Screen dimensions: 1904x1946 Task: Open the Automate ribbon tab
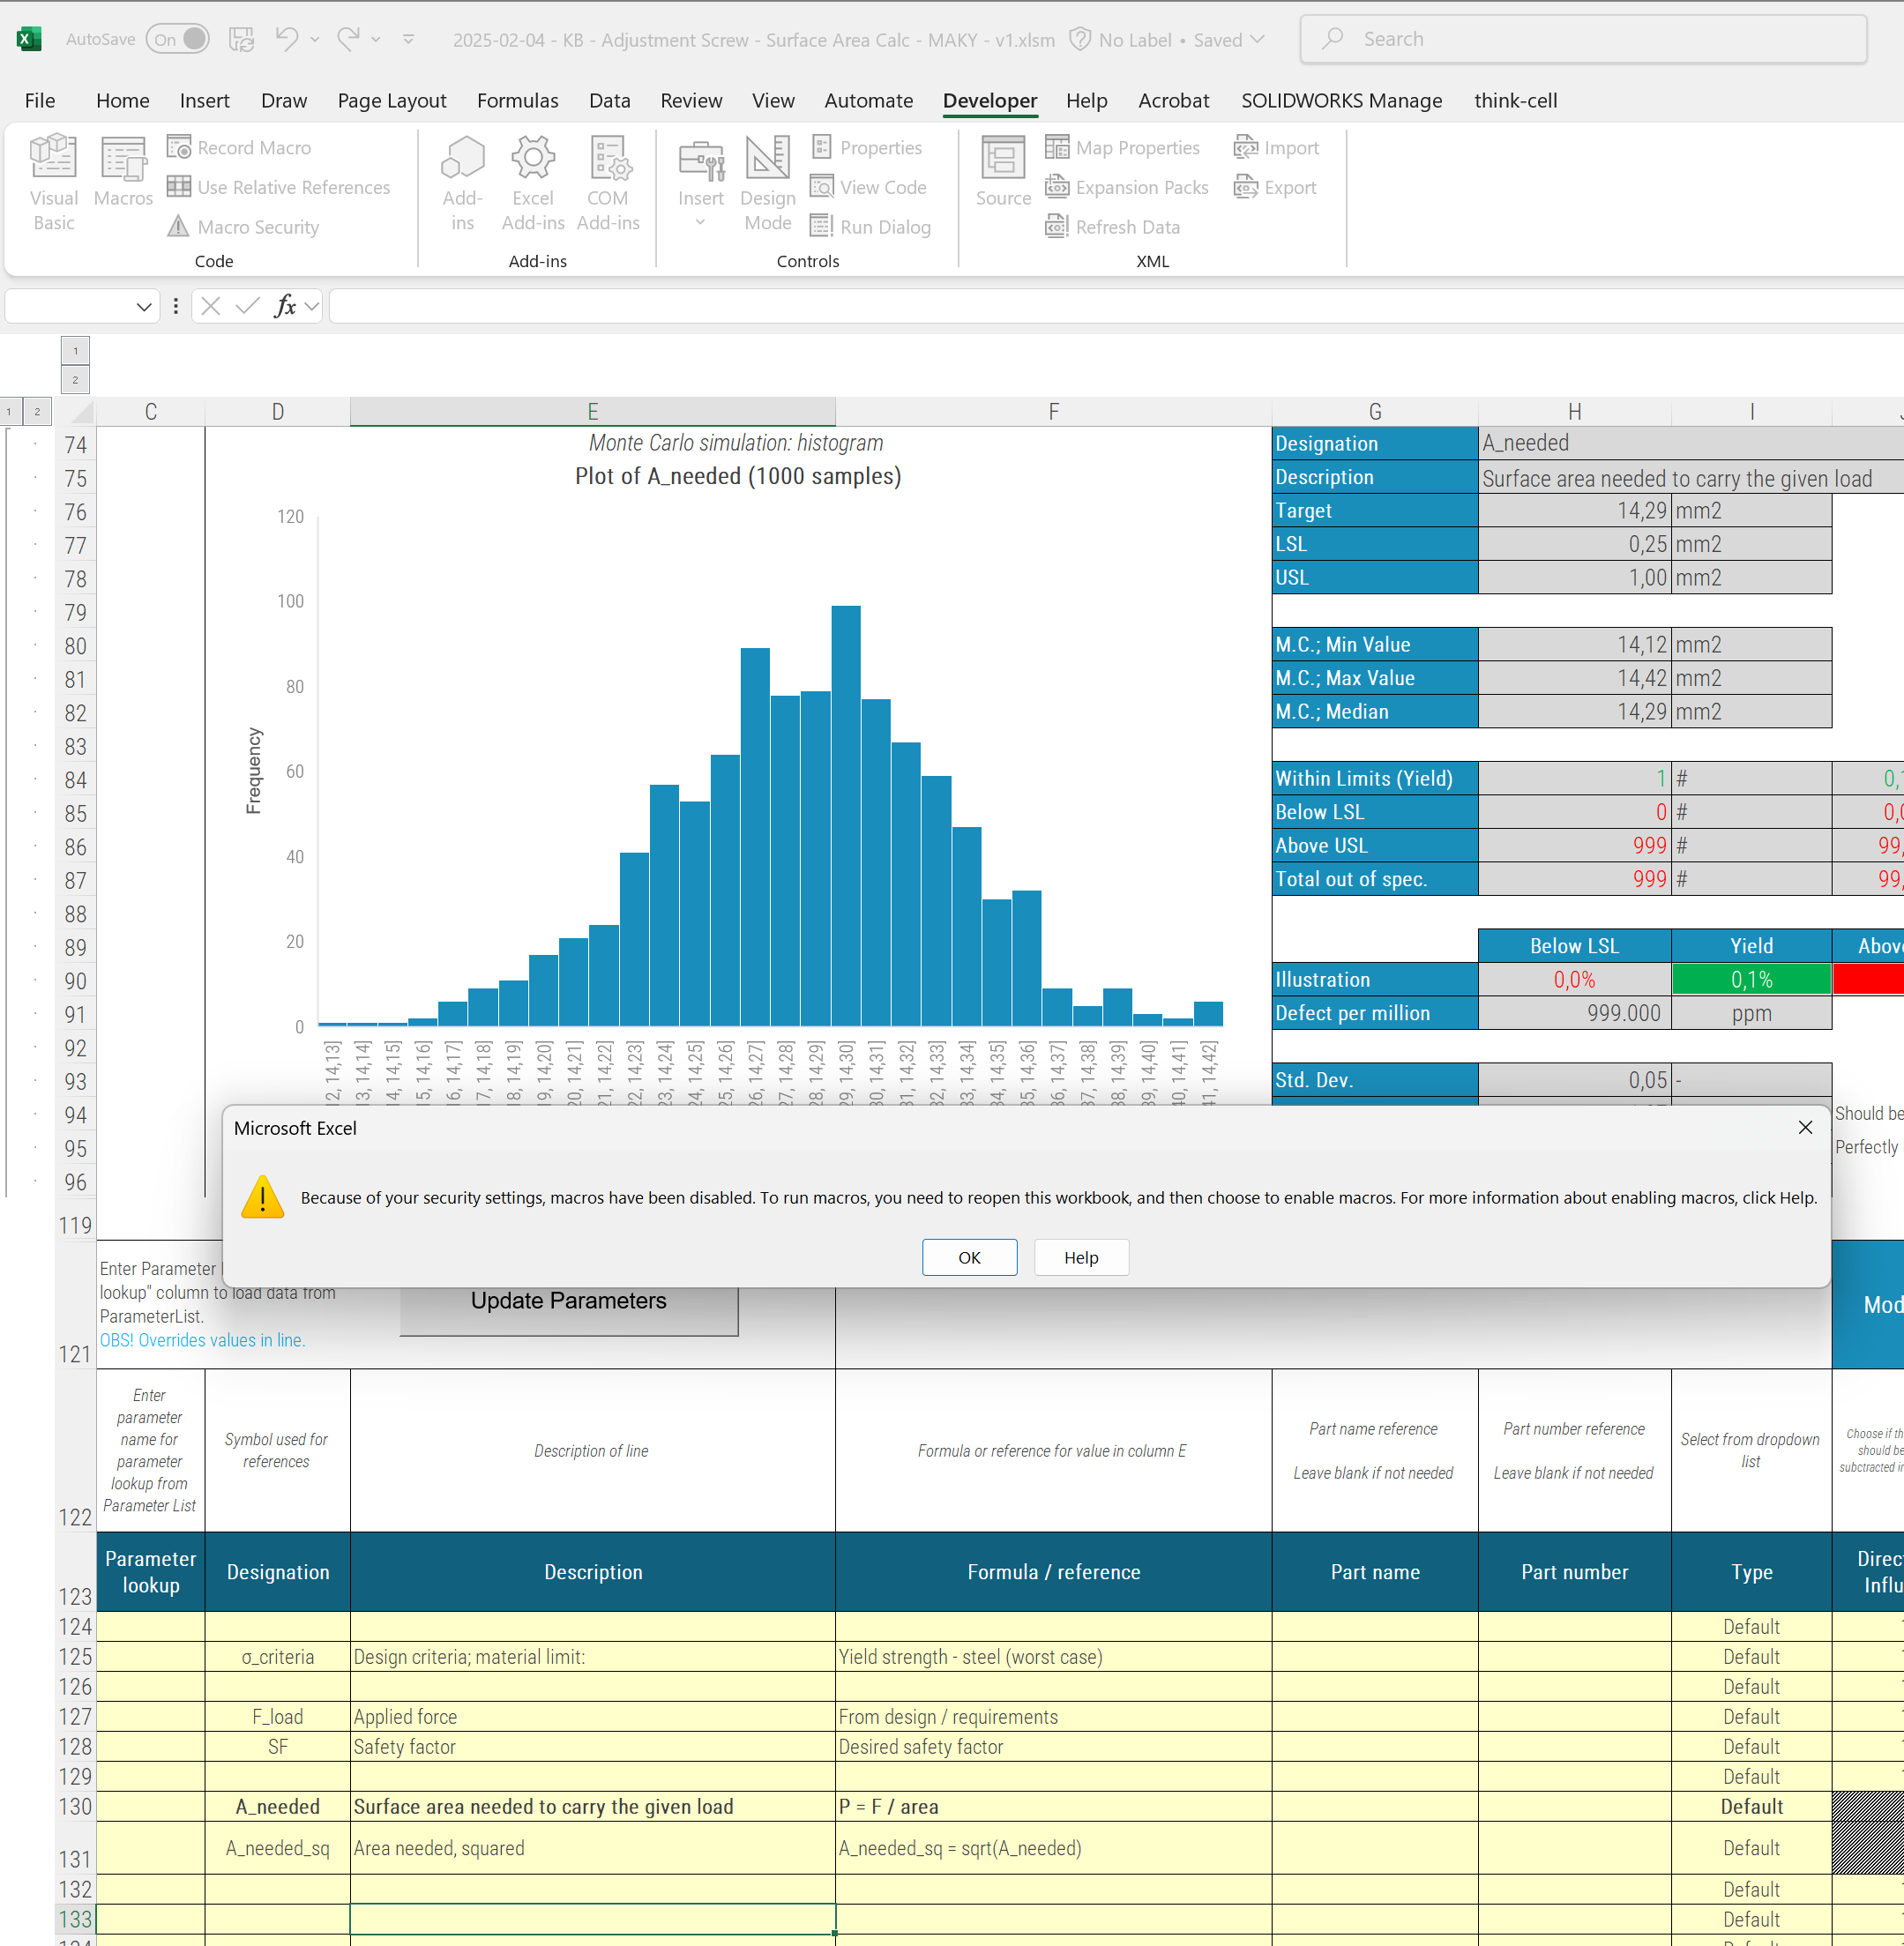(868, 100)
